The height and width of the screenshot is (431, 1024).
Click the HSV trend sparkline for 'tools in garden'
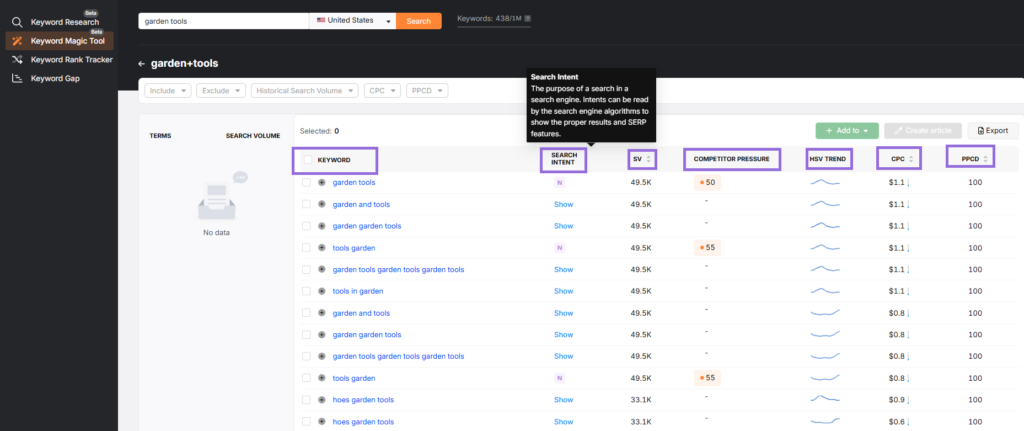click(825, 291)
